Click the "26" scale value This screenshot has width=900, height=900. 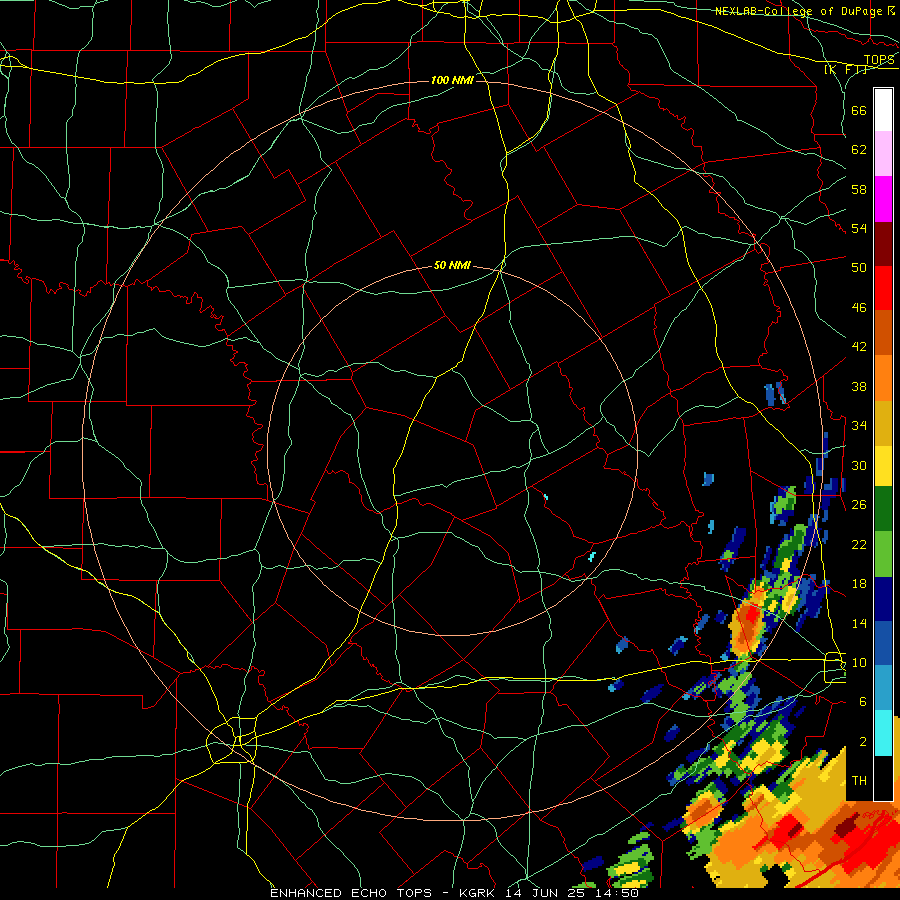tap(859, 505)
